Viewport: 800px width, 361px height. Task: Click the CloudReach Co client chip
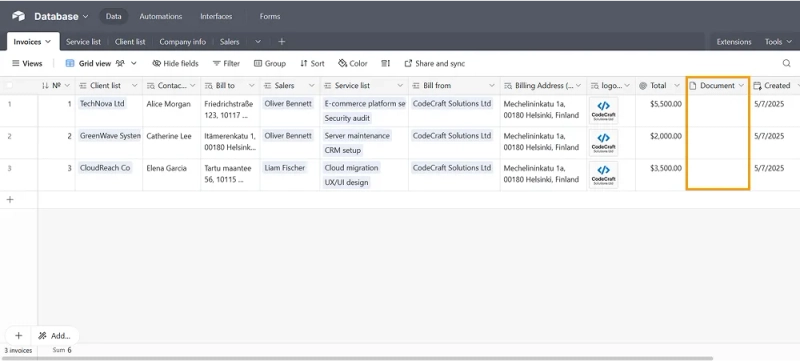[105, 168]
